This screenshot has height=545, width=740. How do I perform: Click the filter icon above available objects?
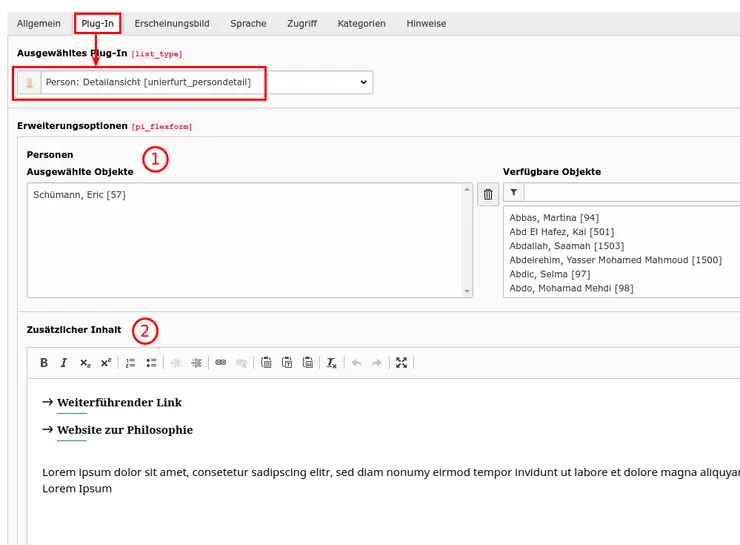[x=514, y=192]
